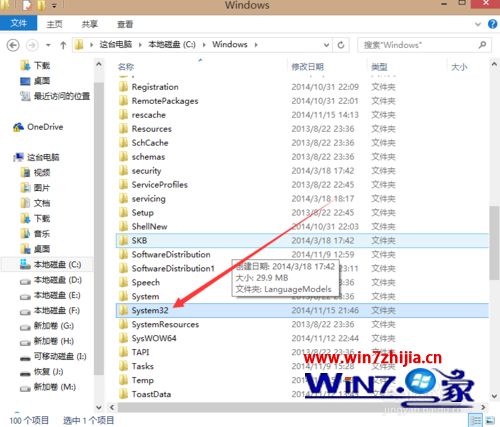This screenshot has height=427, width=500.
Task: Open the address bar history dropdown
Action: click(326, 45)
